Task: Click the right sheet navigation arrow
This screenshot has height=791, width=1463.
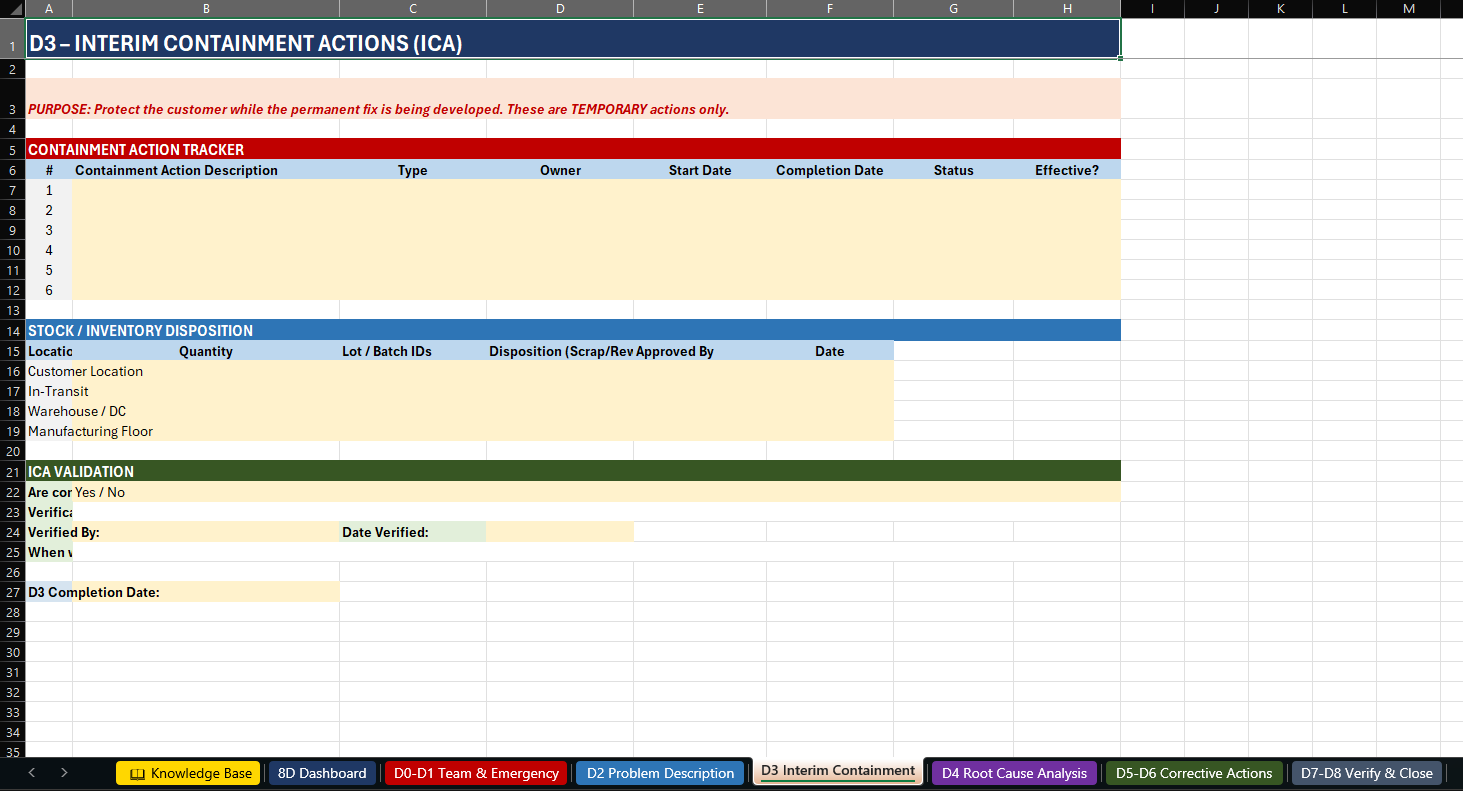Action: [x=63, y=773]
